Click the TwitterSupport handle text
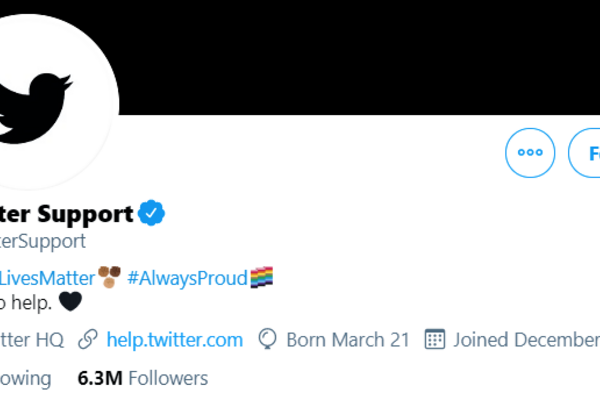This screenshot has height=400, width=600. click(x=43, y=241)
